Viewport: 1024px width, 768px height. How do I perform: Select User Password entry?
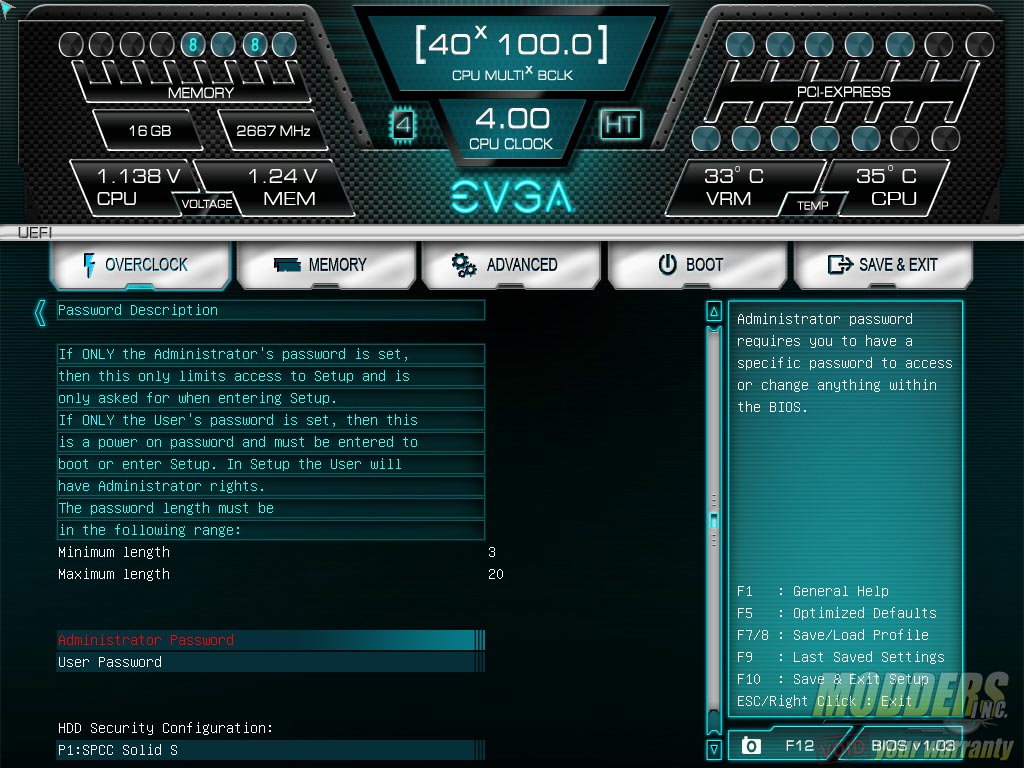point(271,662)
